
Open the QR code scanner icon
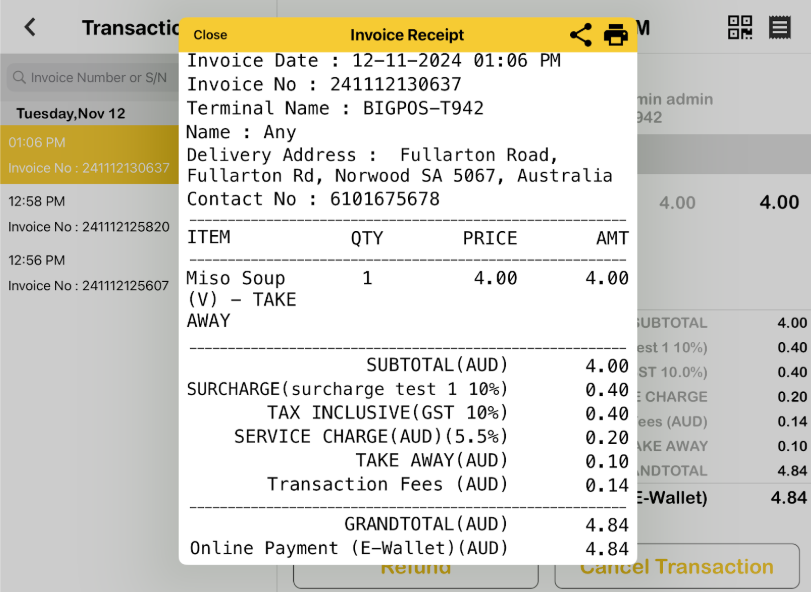740,27
